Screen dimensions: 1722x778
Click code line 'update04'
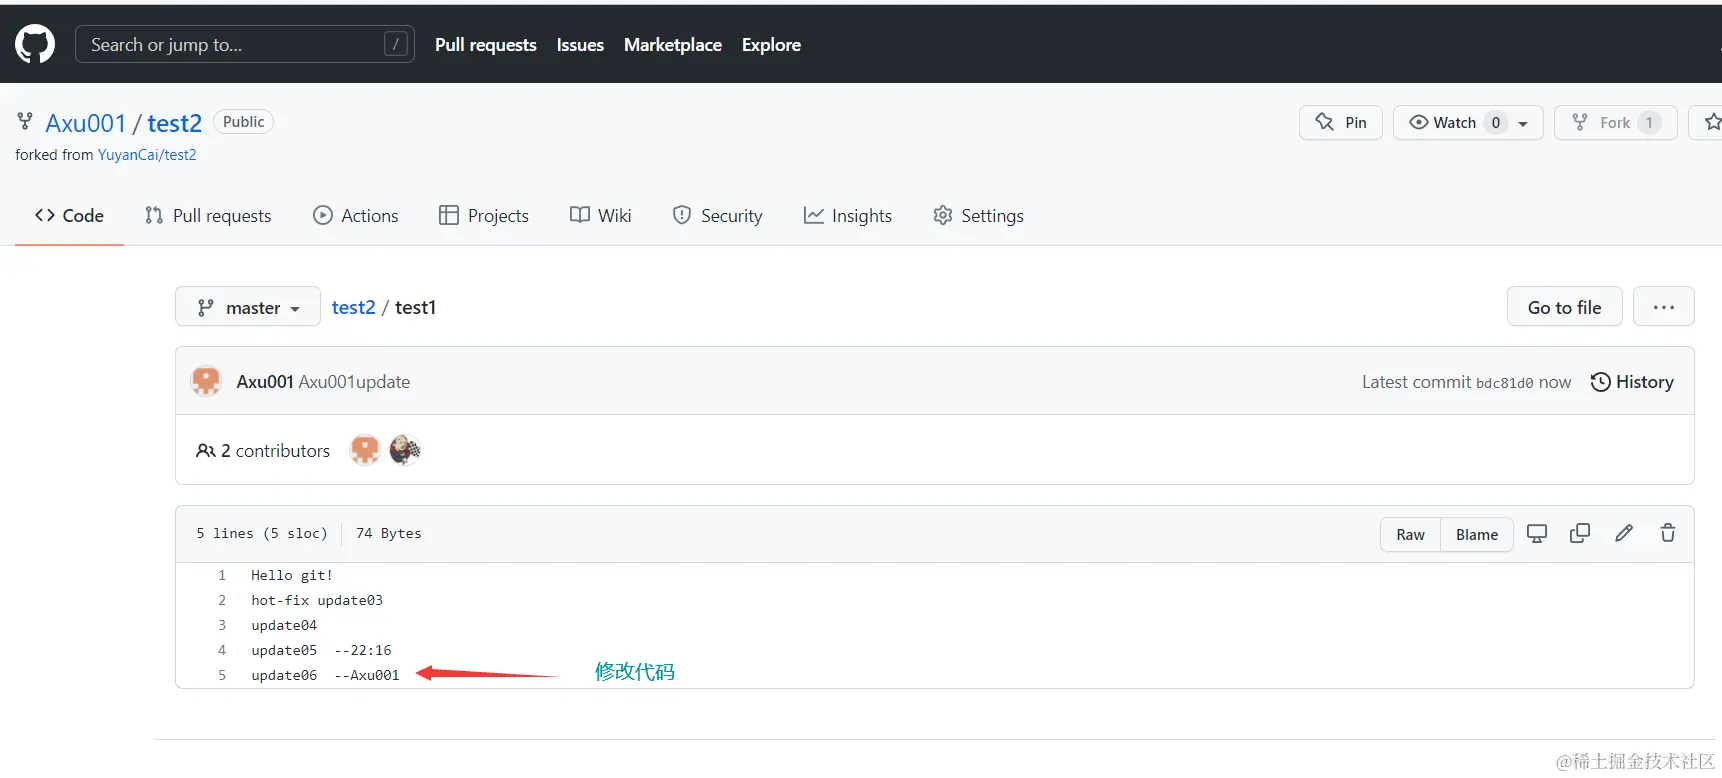[x=284, y=625]
